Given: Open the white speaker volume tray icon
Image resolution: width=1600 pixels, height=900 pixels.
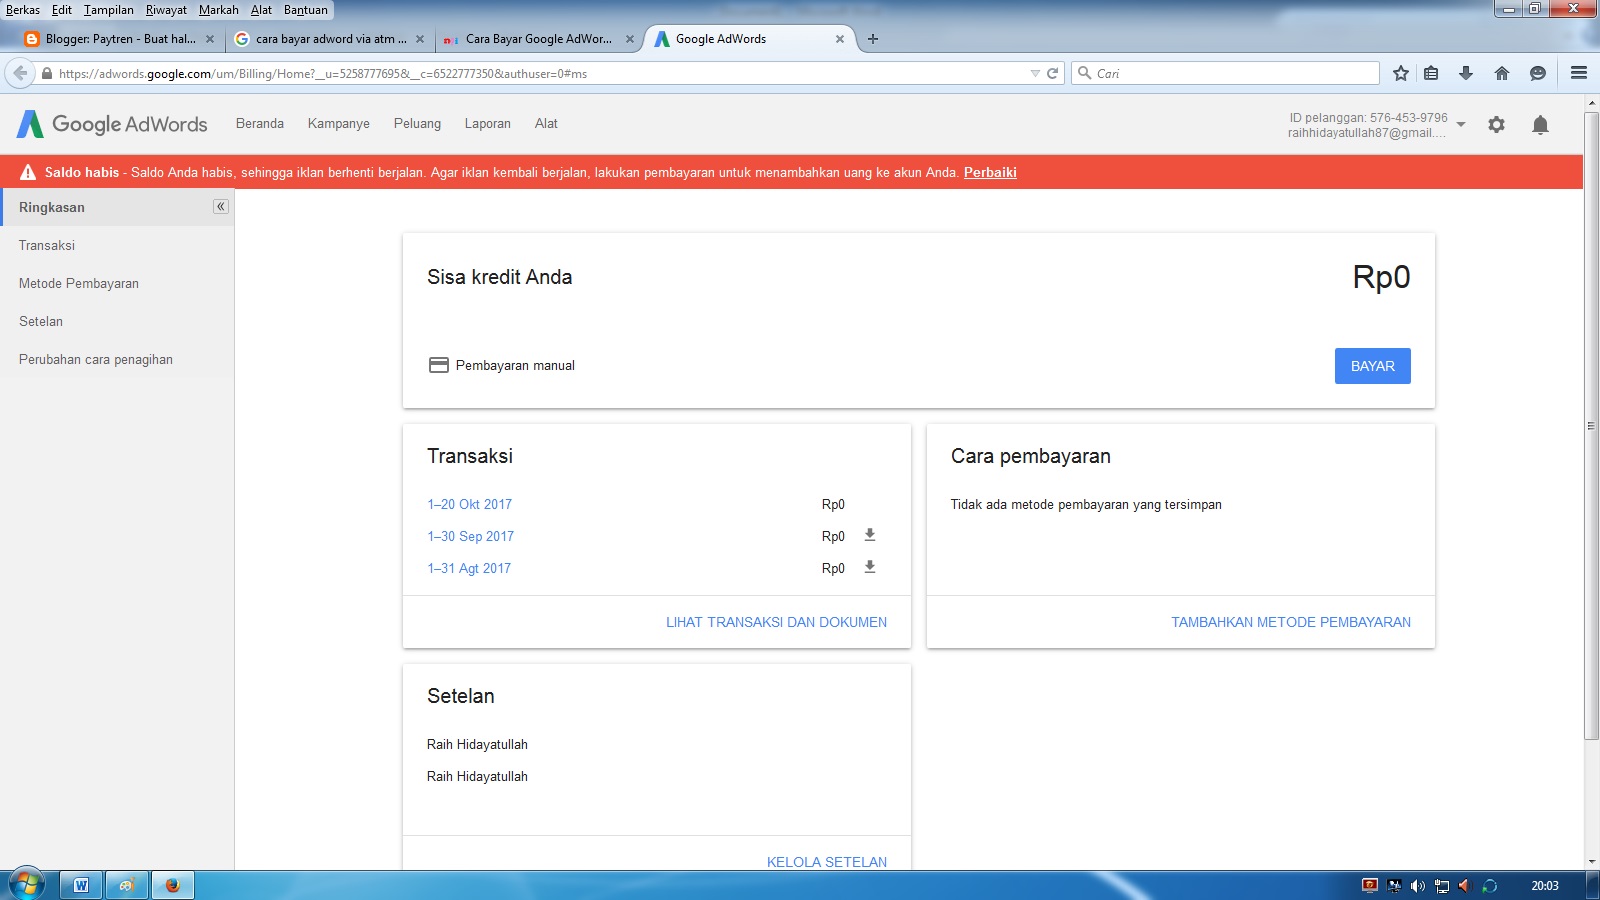Looking at the screenshot, I should click(1417, 886).
